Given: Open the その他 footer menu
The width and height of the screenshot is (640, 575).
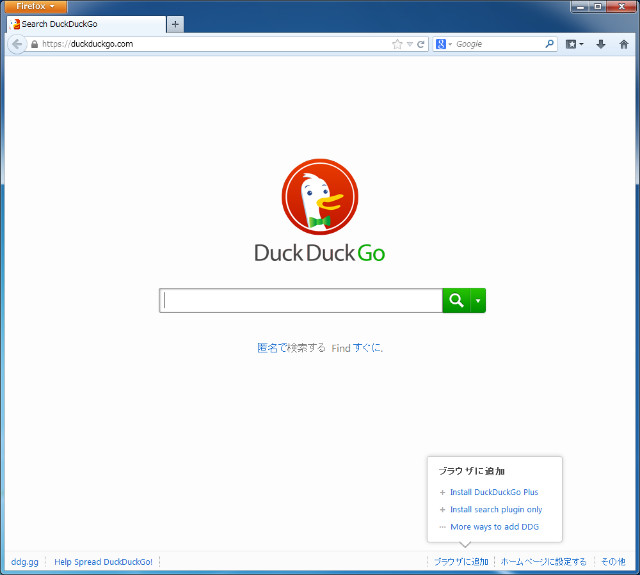Looking at the screenshot, I should (x=613, y=562).
